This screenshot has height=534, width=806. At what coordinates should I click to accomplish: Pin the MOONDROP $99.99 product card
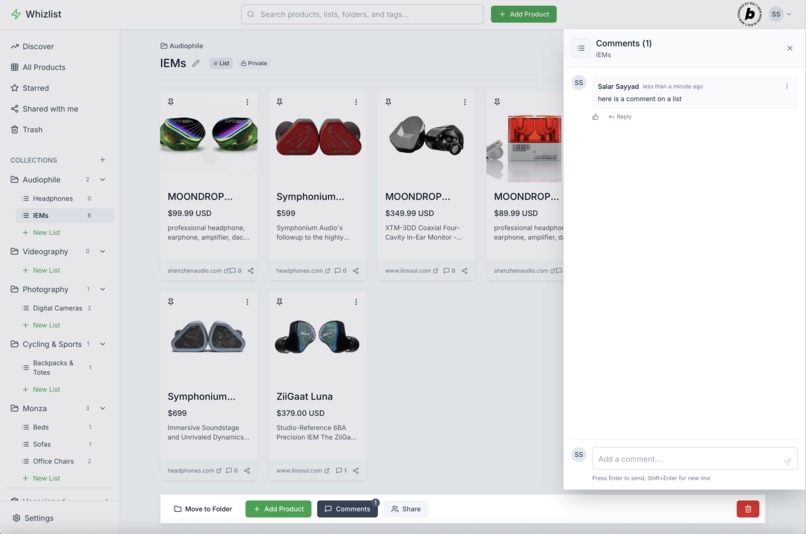[171, 102]
